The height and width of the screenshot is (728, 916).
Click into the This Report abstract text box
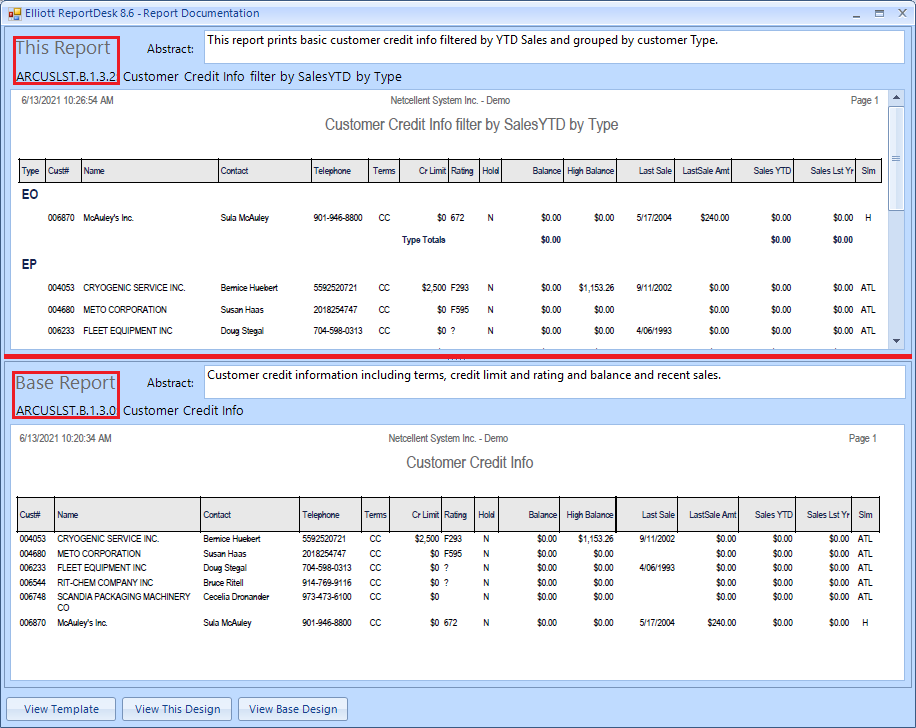(x=553, y=48)
